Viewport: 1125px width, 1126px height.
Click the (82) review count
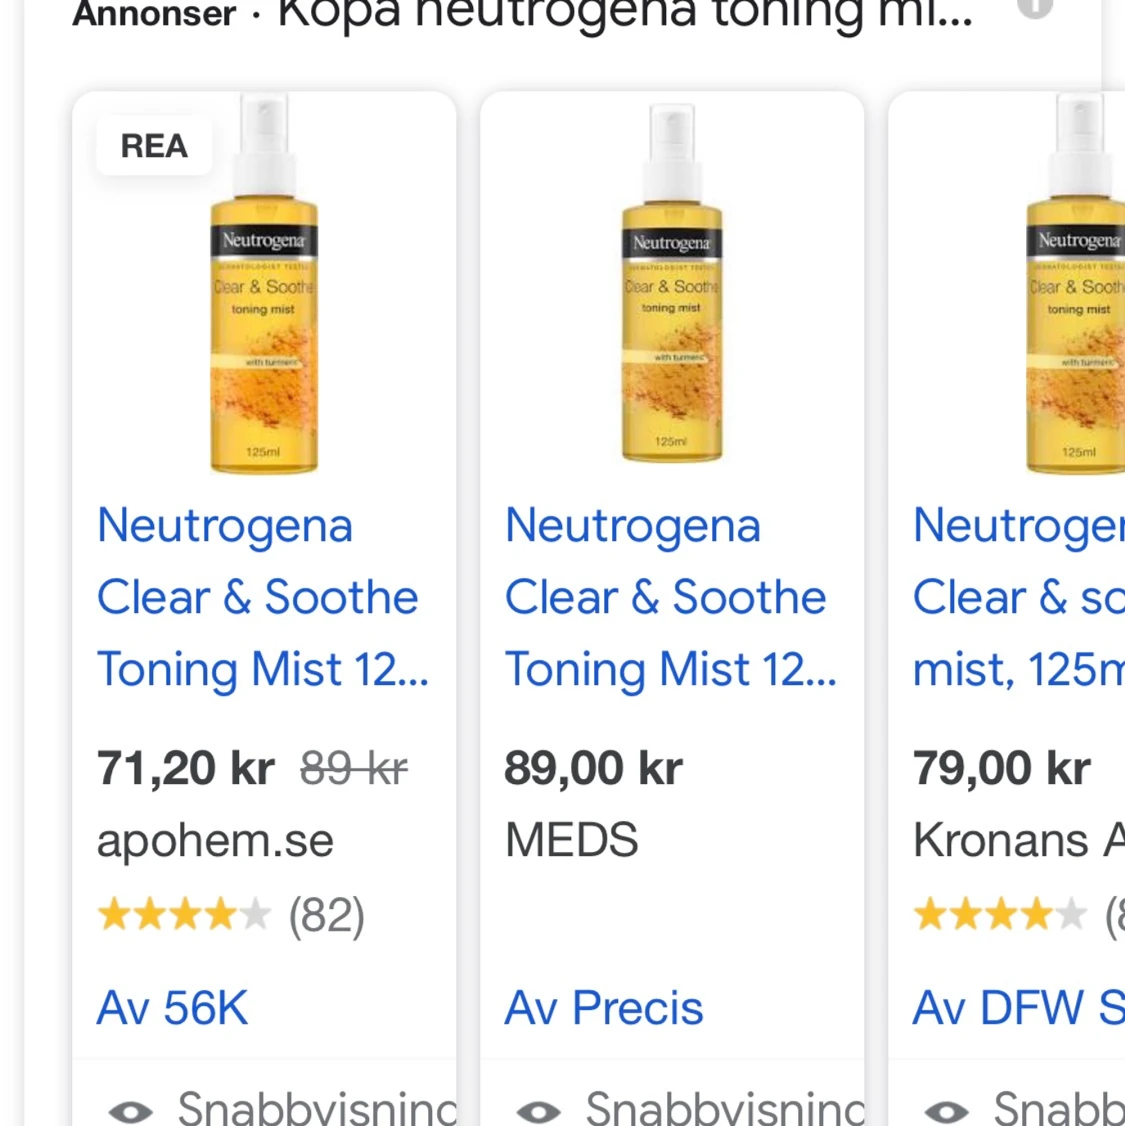click(x=327, y=915)
